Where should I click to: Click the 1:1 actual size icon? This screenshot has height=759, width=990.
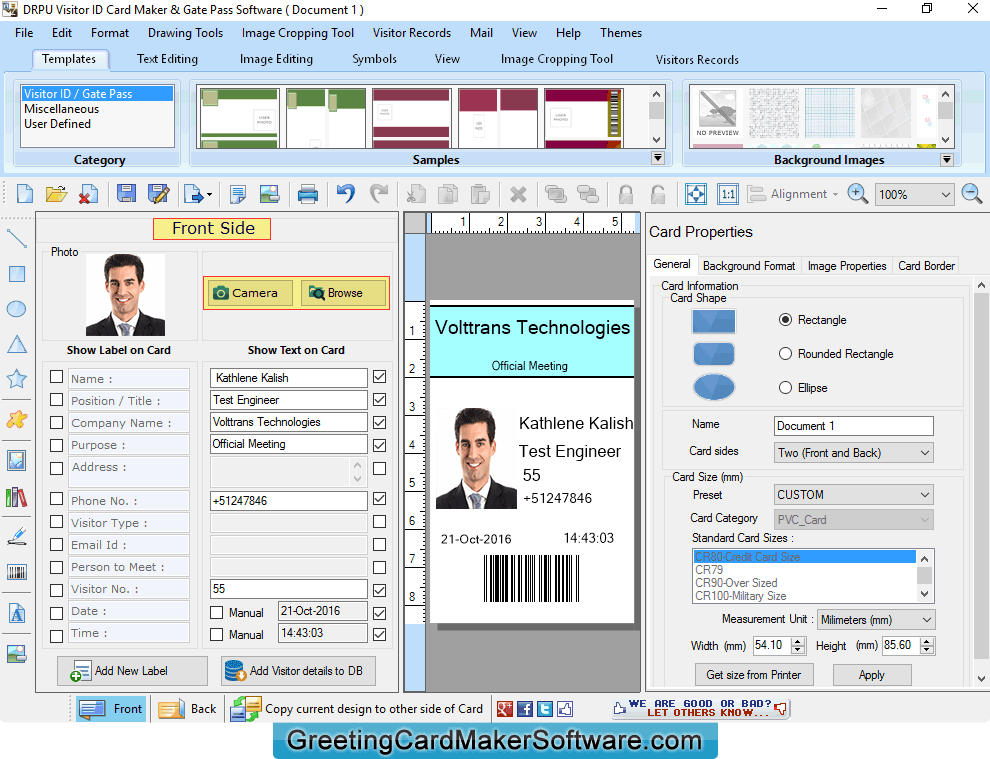click(x=728, y=194)
